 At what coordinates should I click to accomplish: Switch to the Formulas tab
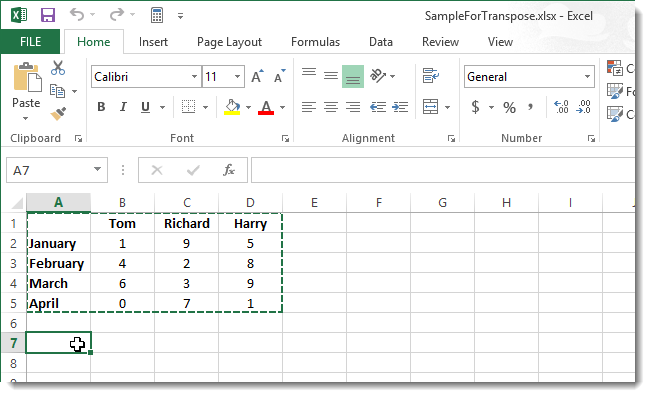[x=315, y=42]
